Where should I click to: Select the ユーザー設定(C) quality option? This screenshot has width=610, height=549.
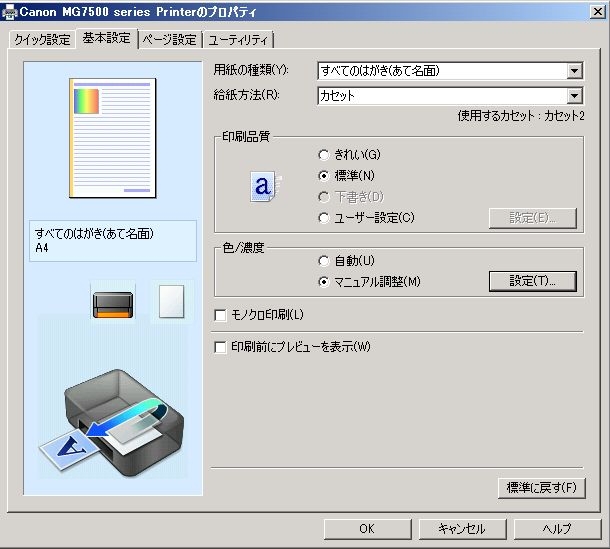click(x=366, y=218)
